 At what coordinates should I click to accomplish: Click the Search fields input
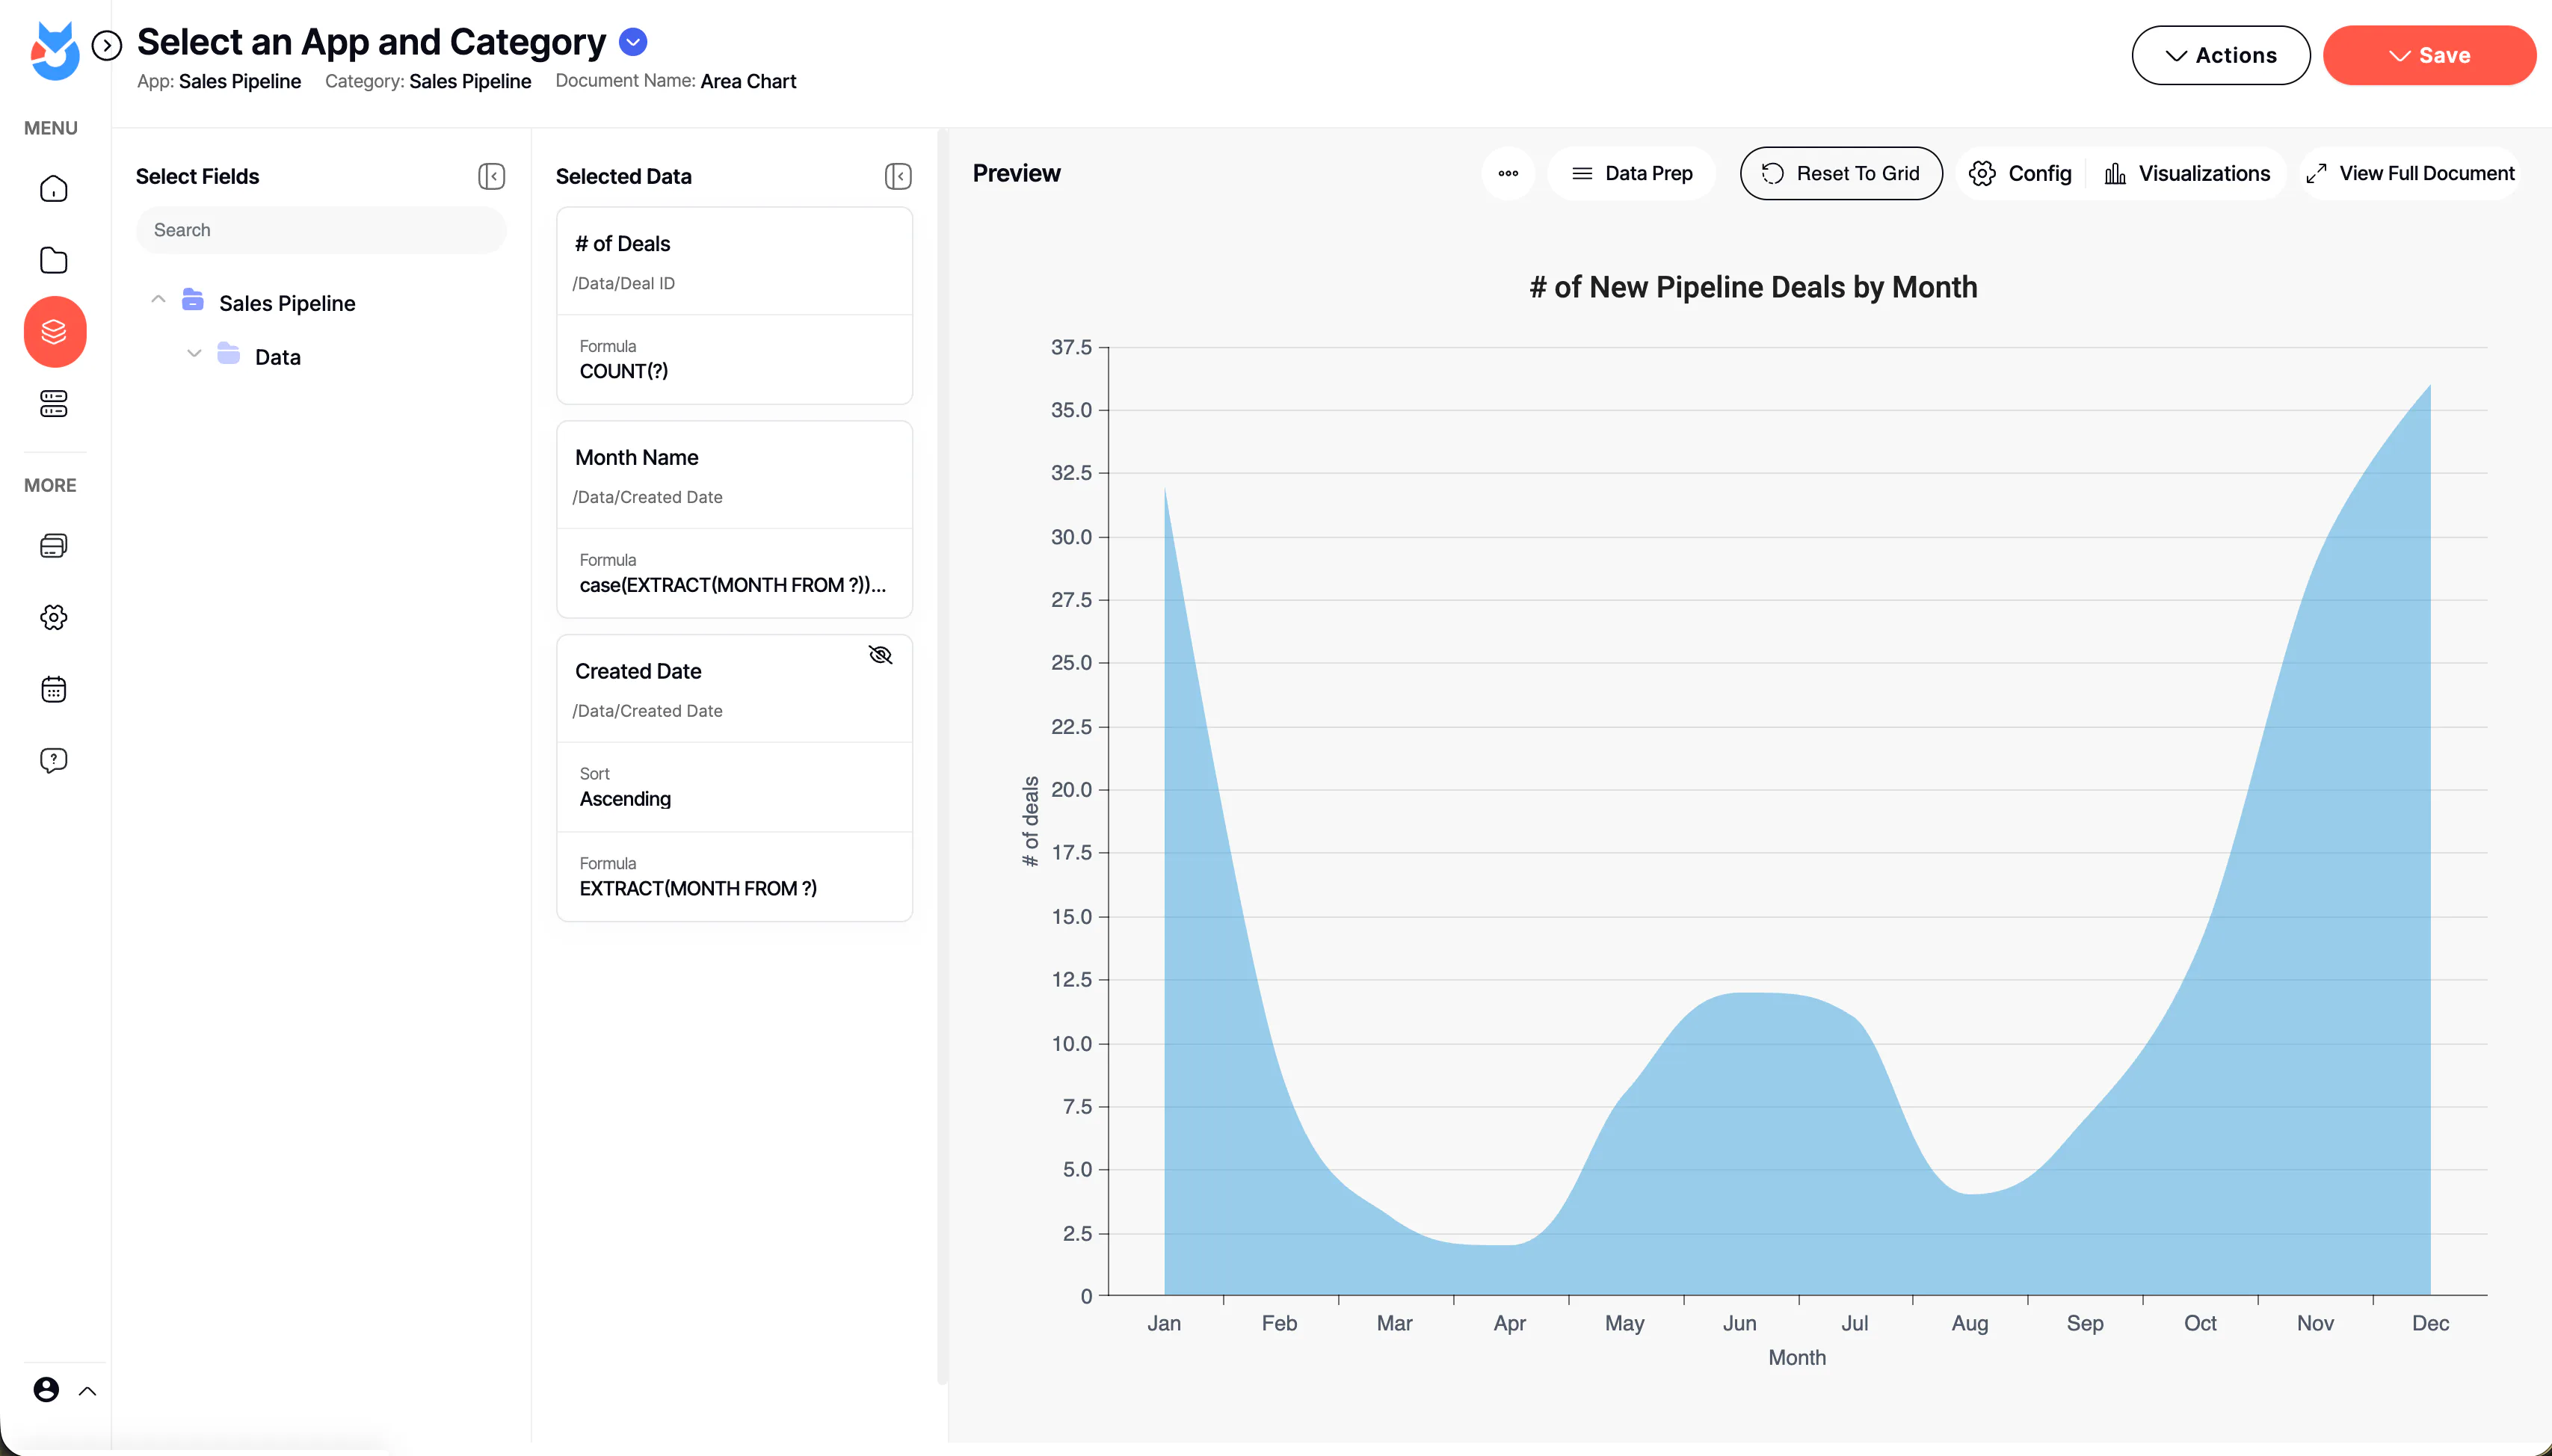(x=321, y=230)
